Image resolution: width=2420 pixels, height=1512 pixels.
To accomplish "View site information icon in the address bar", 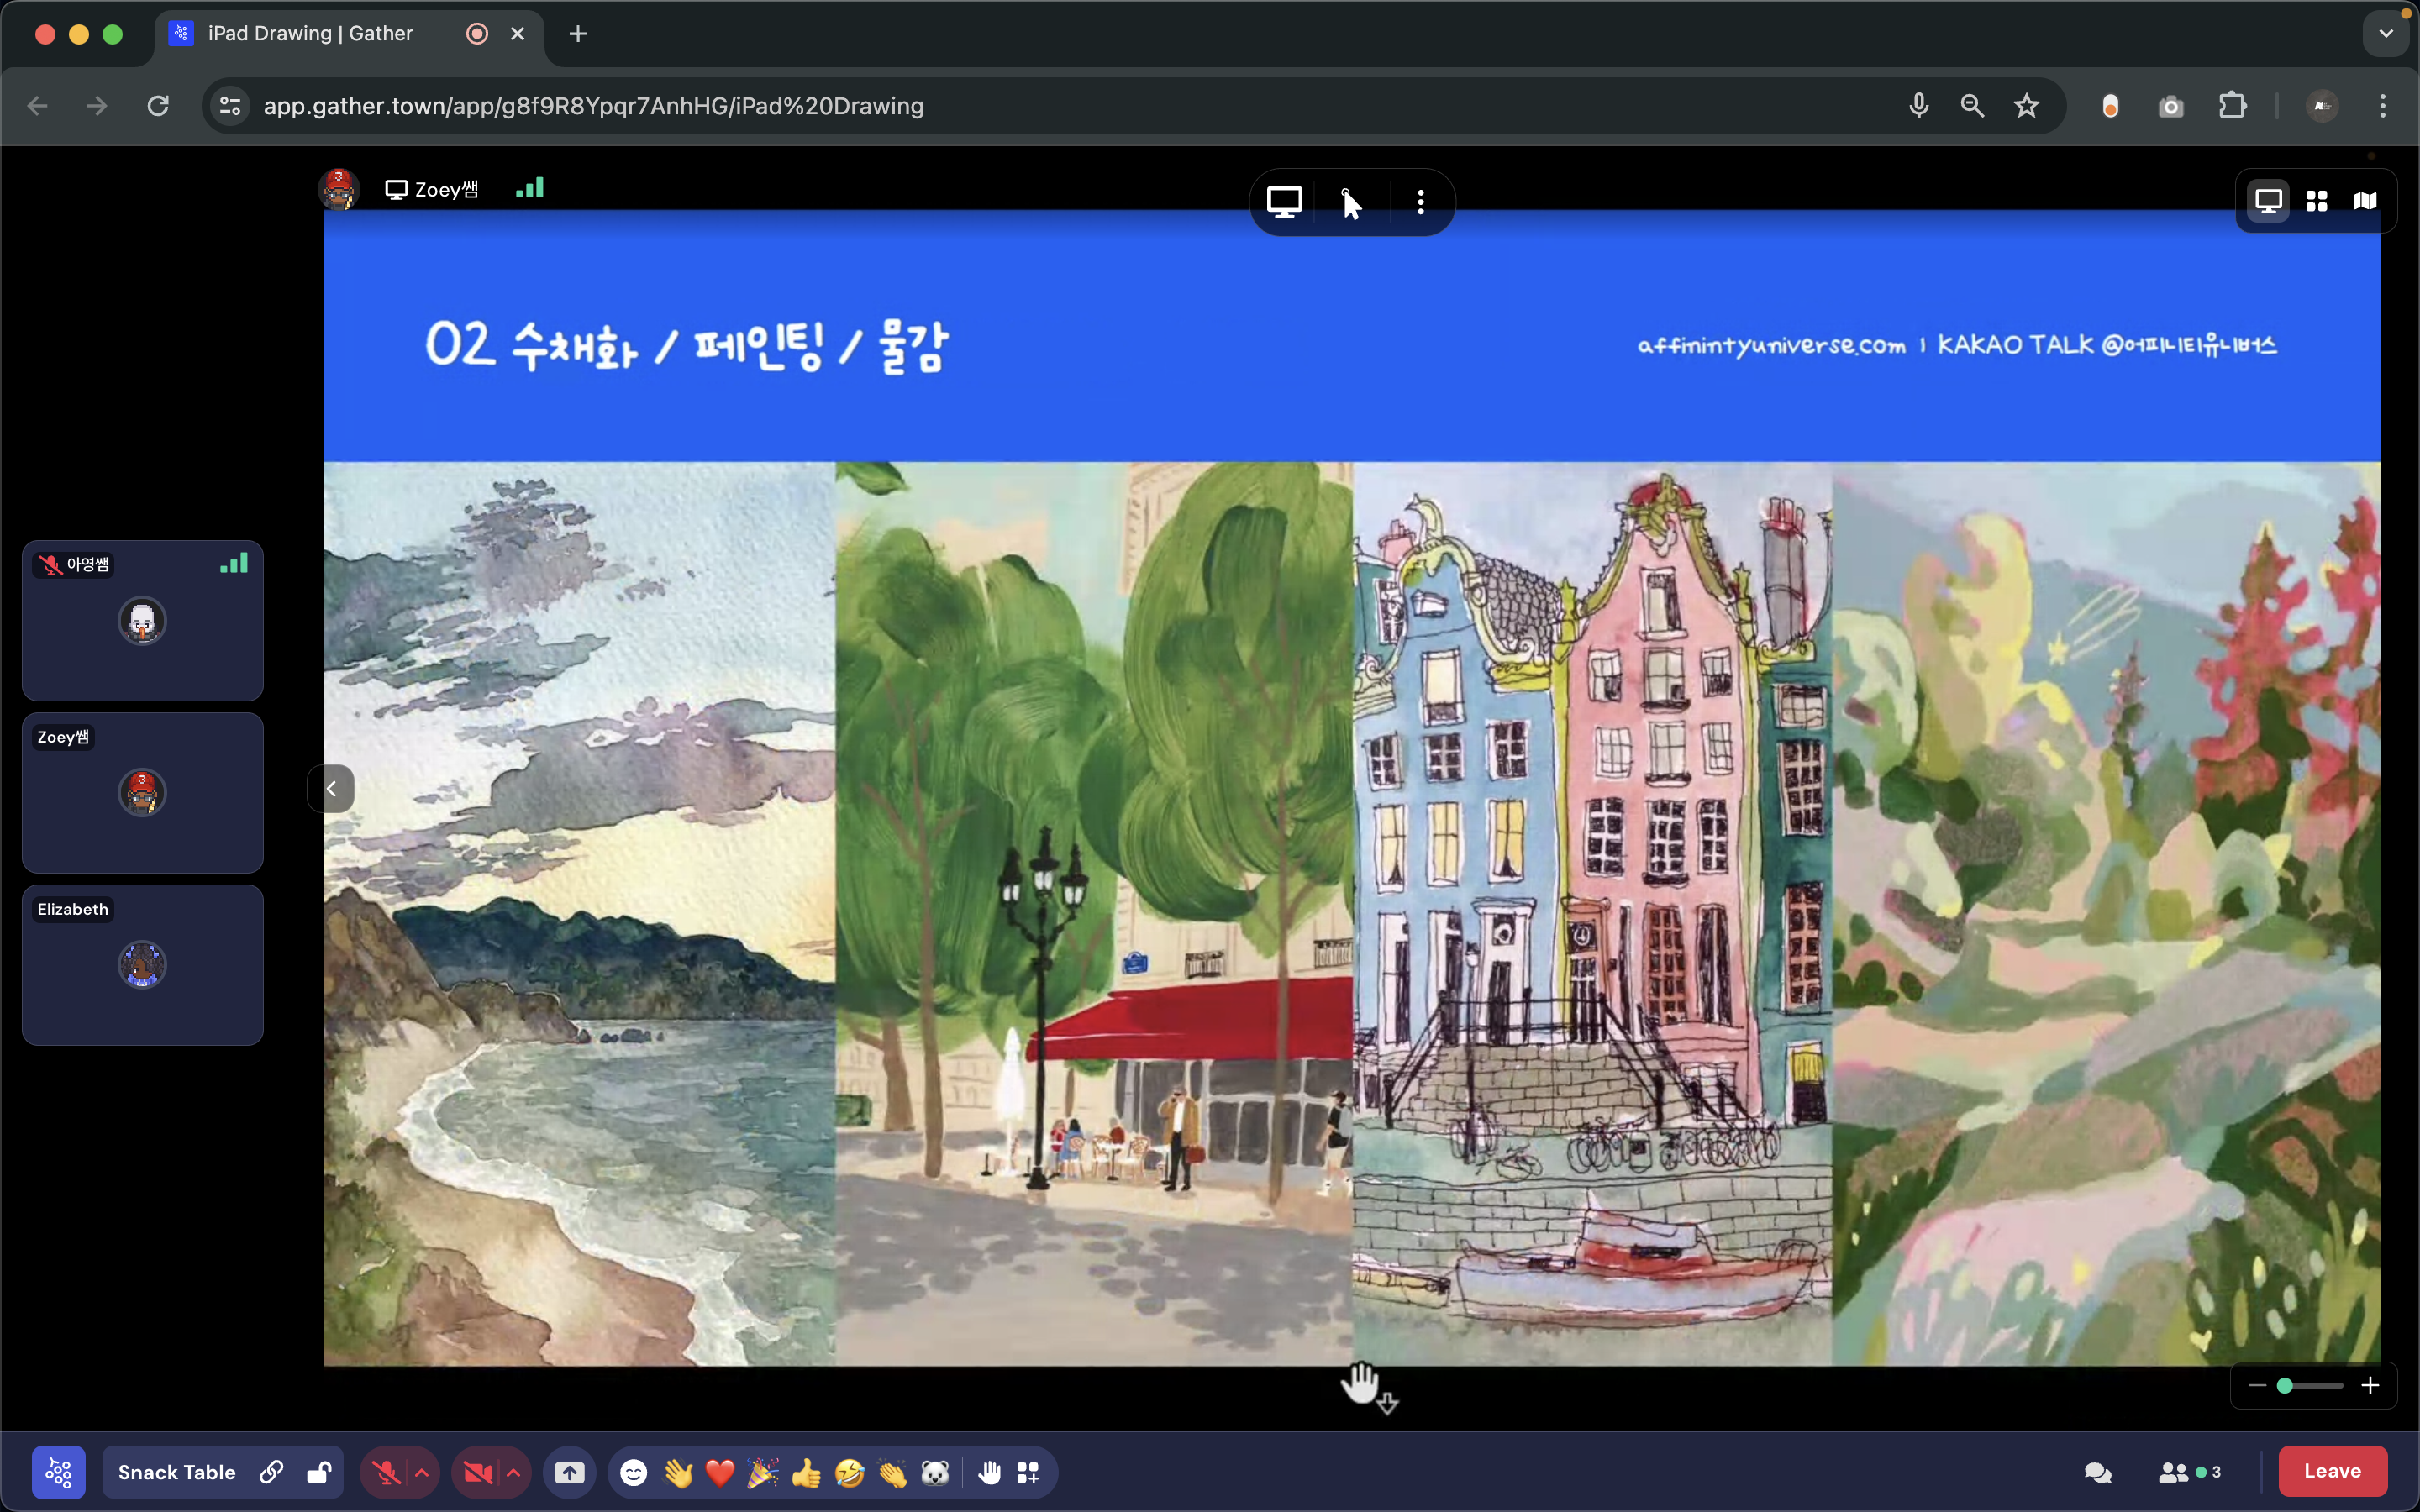I will pos(230,106).
